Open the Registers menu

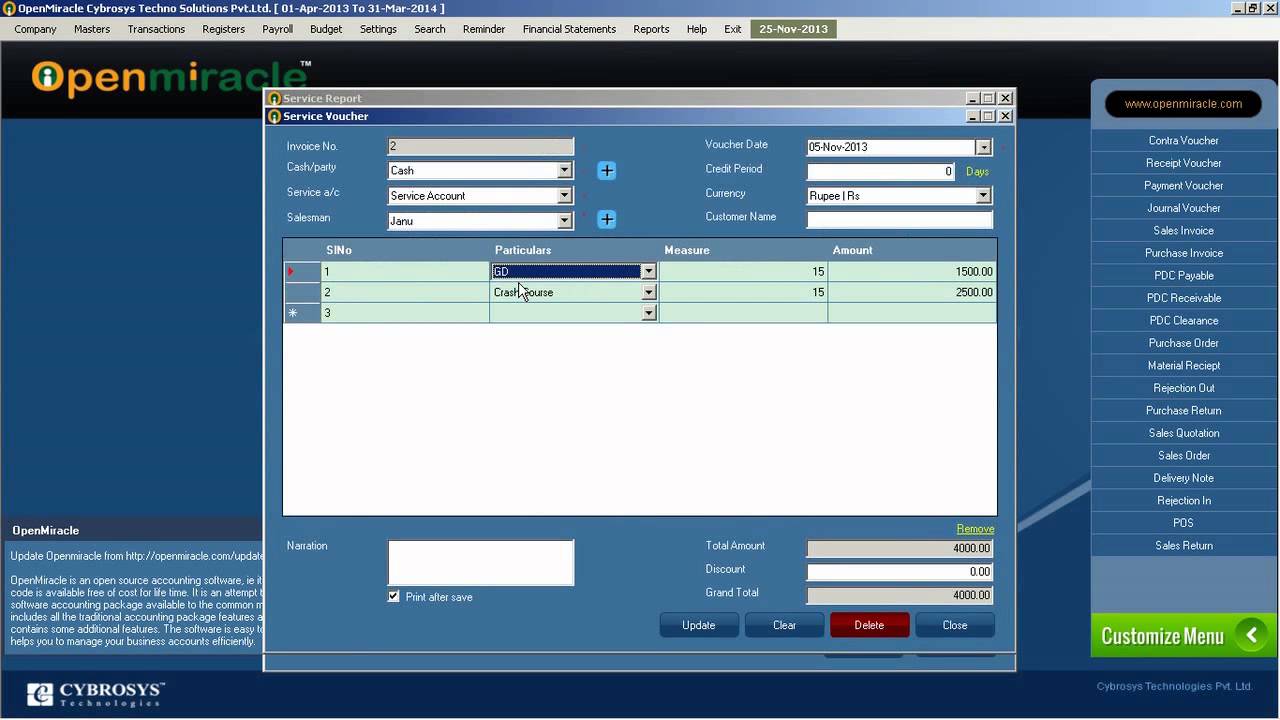[223, 29]
